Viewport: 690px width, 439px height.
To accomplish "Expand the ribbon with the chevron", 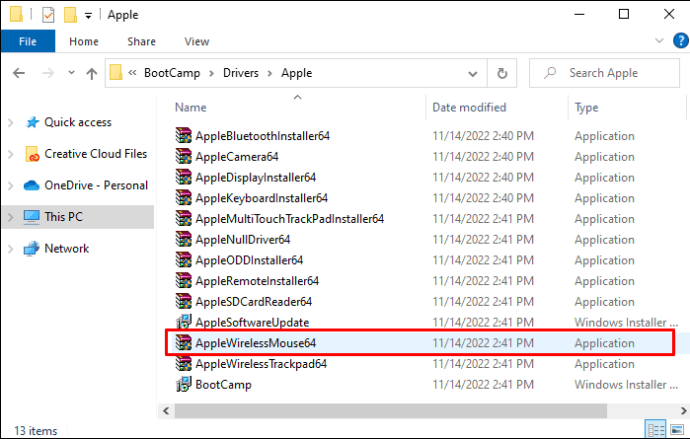I will click(x=659, y=41).
